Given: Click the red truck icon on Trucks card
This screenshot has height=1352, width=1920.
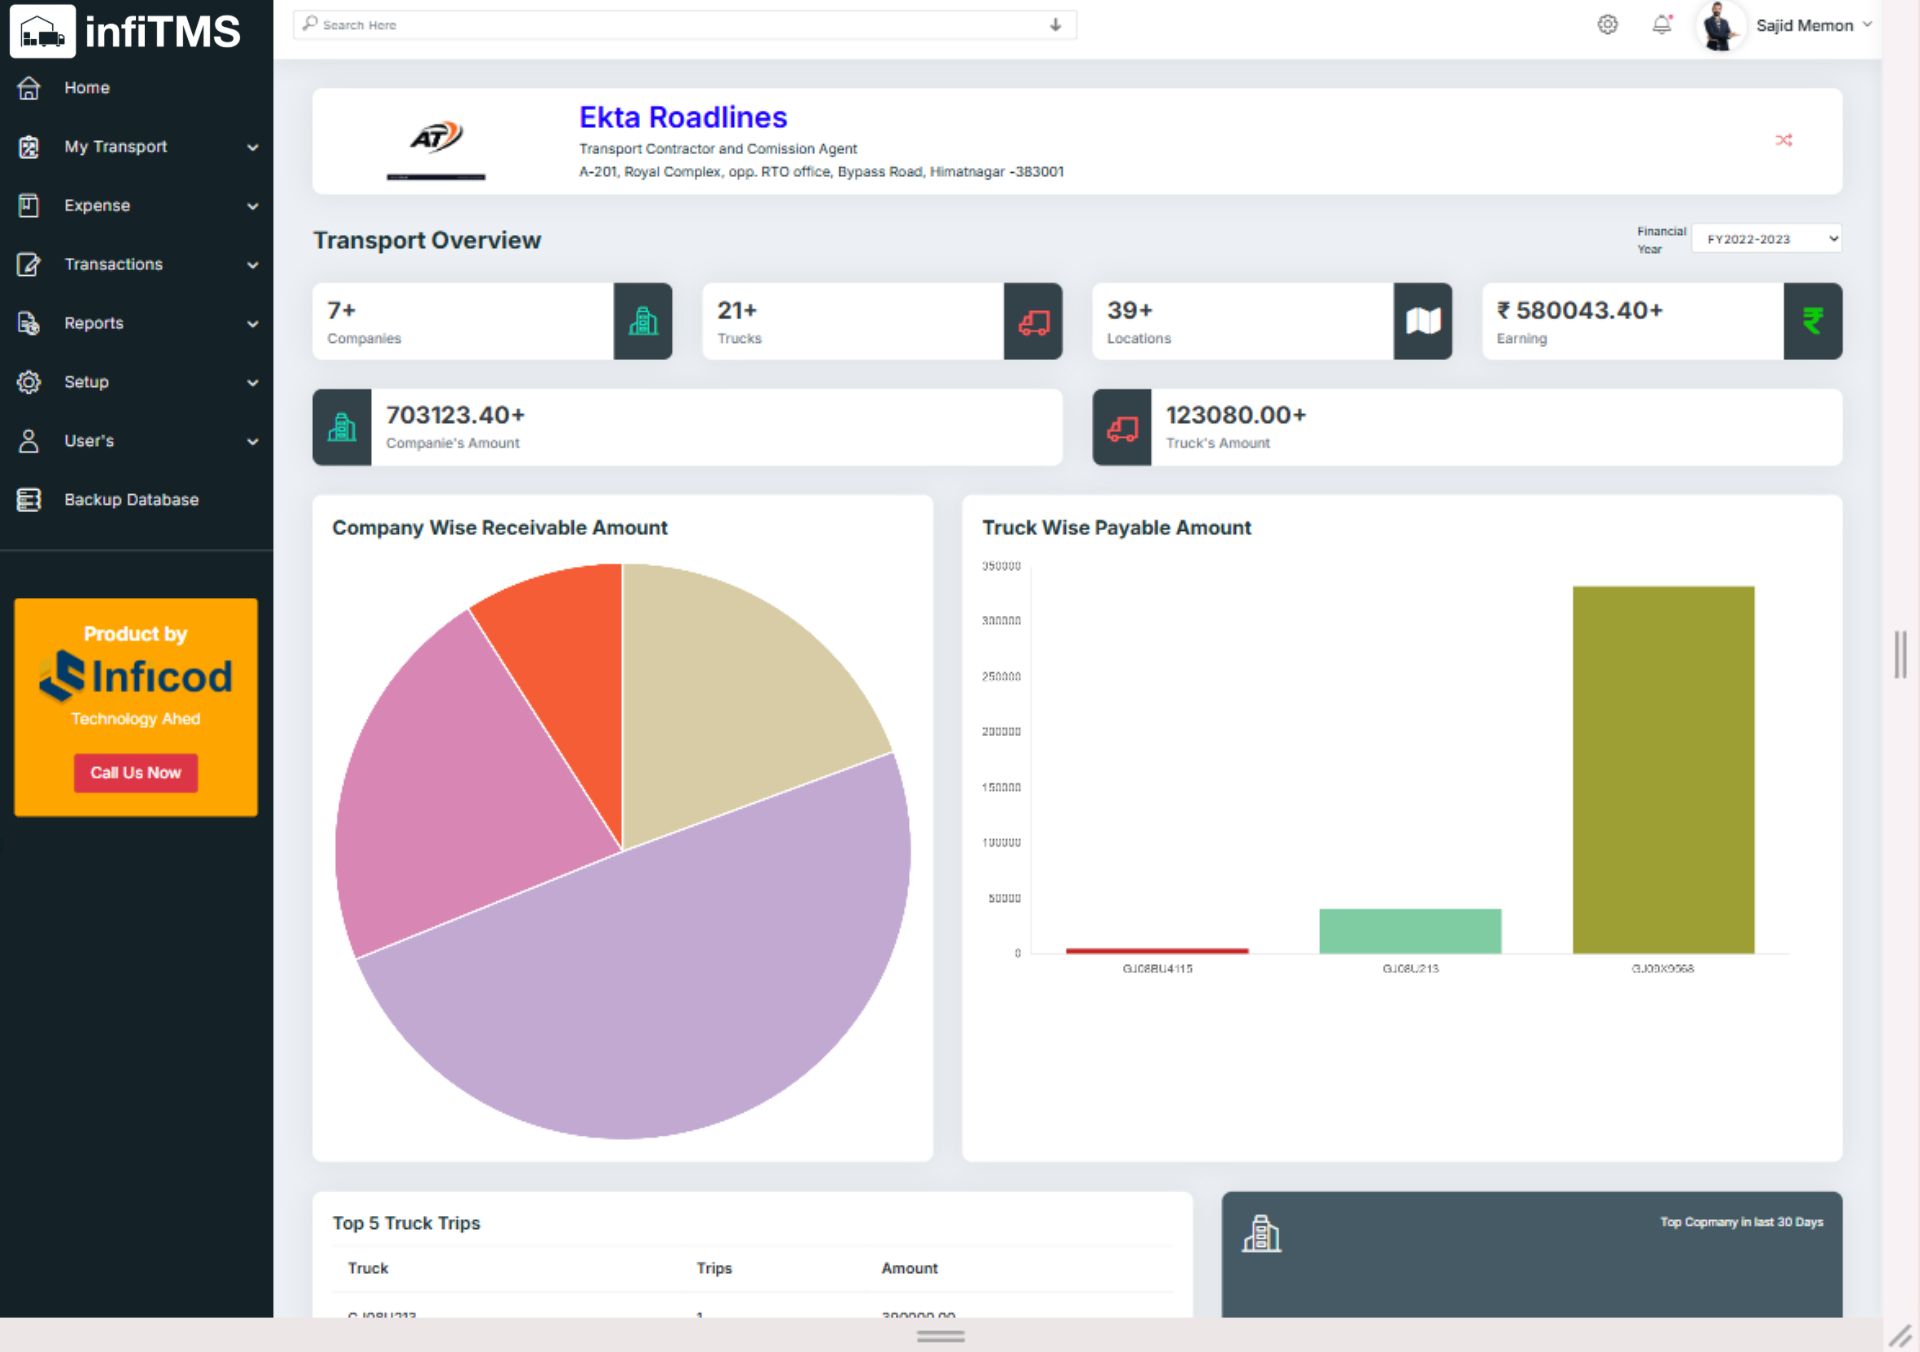Looking at the screenshot, I should [x=1033, y=321].
